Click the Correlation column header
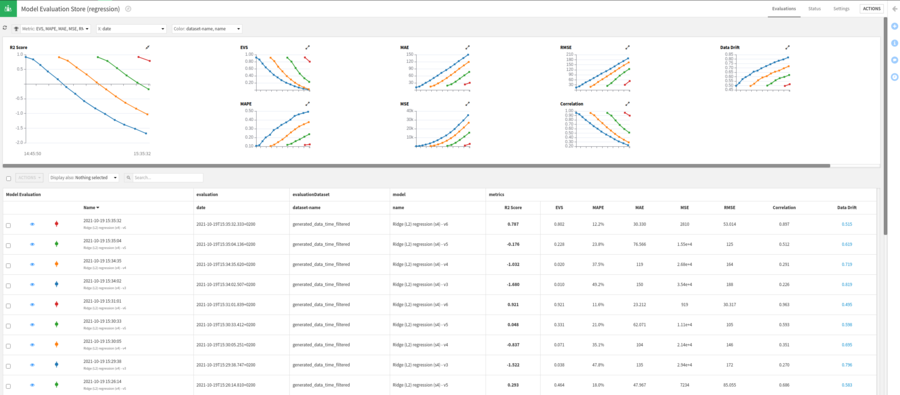900x395 pixels. (783, 207)
